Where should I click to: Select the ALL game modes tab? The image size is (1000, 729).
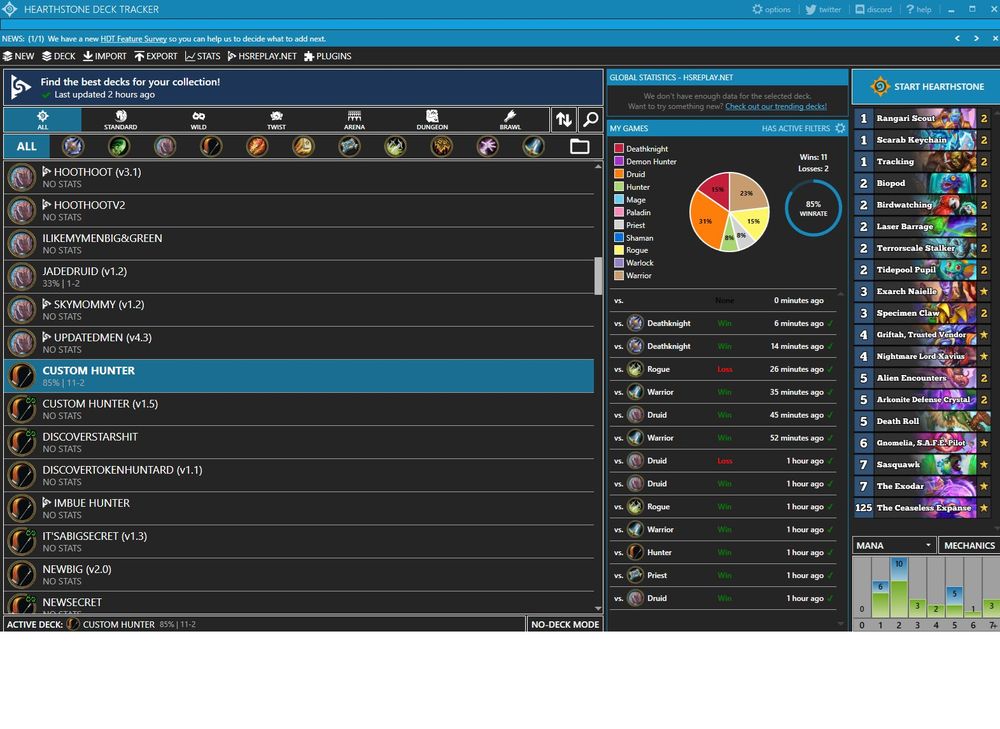pyautogui.click(x=43, y=119)
